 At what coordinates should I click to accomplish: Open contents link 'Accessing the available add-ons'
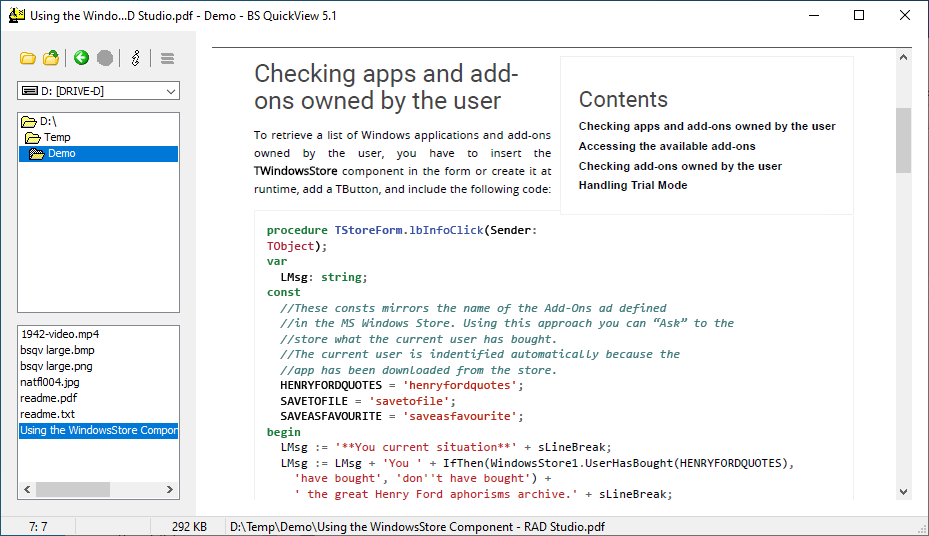667,146
